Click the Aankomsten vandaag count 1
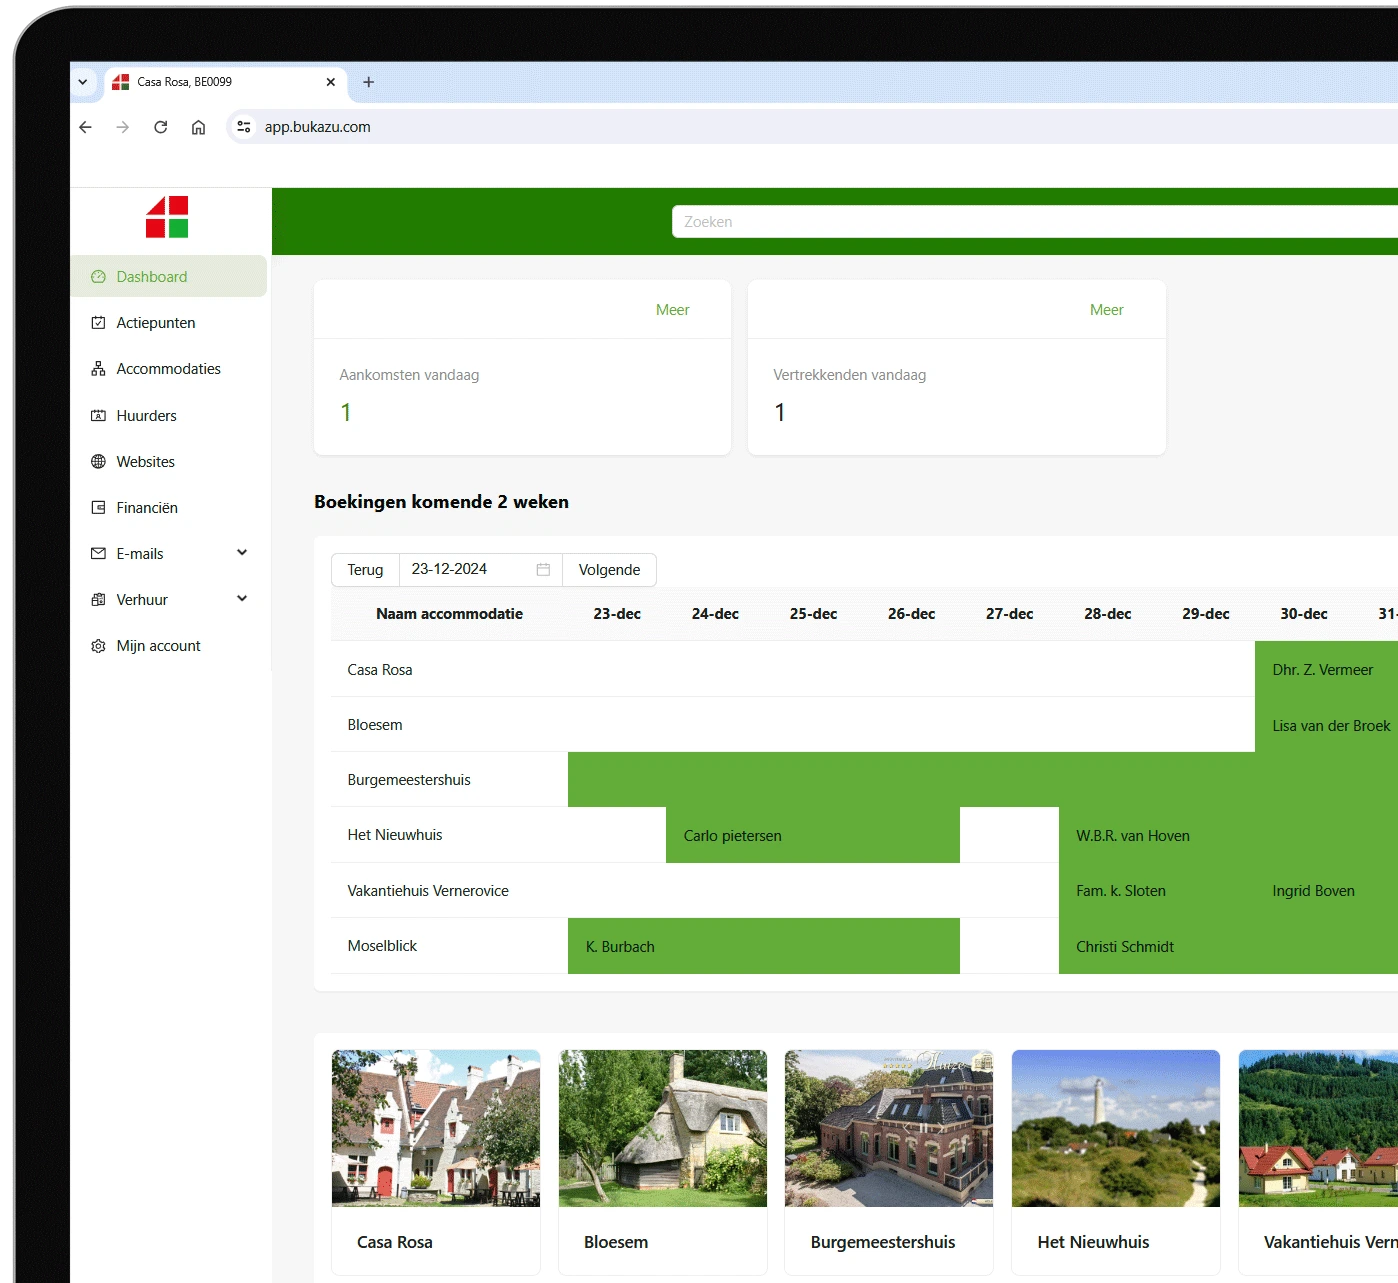The width and height of the screenshot is (1398, 1283). [x=346, y=413]
